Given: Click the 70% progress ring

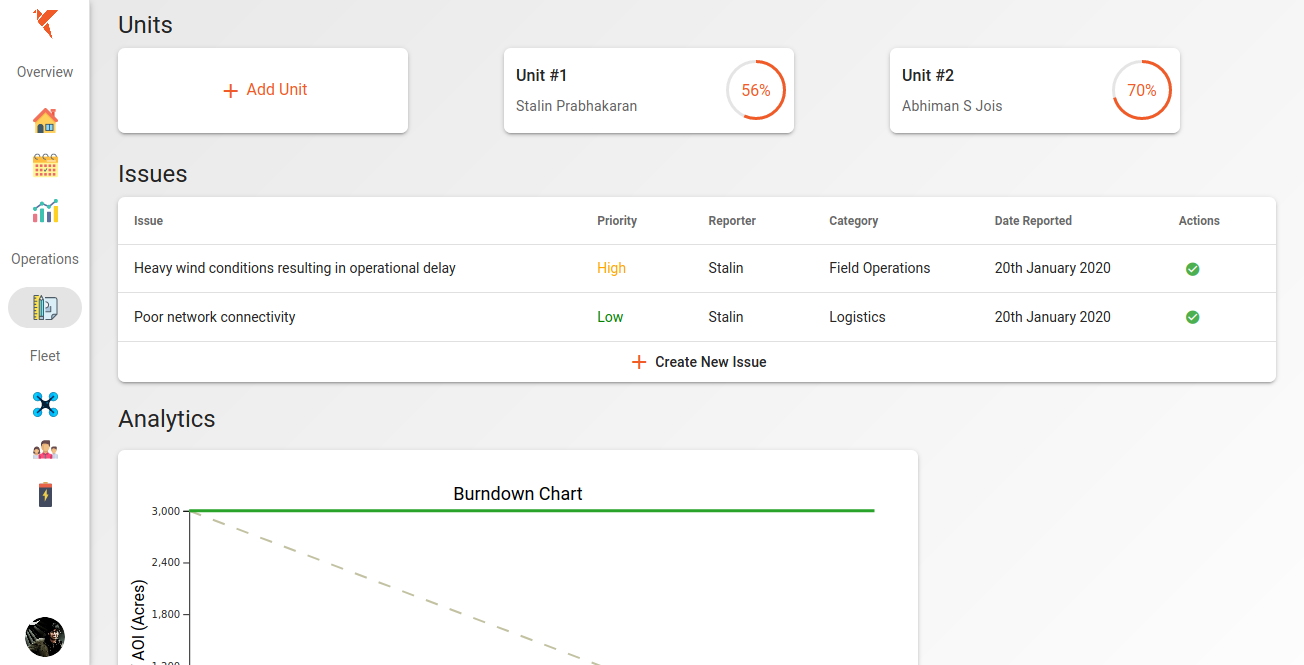Looking at the screenshot, I should click(1142, 90).
